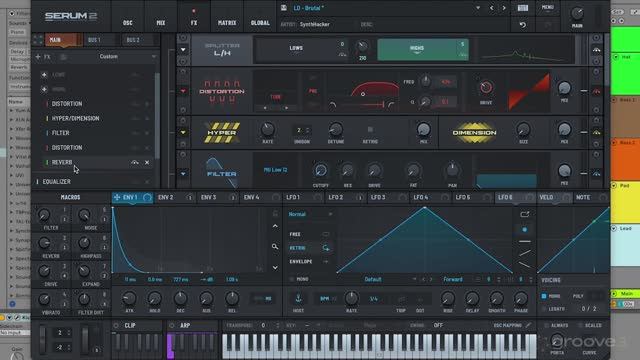Open the Custom FX chain dropdown
This screenshot has height=360, width=640.
click(127, 57)
